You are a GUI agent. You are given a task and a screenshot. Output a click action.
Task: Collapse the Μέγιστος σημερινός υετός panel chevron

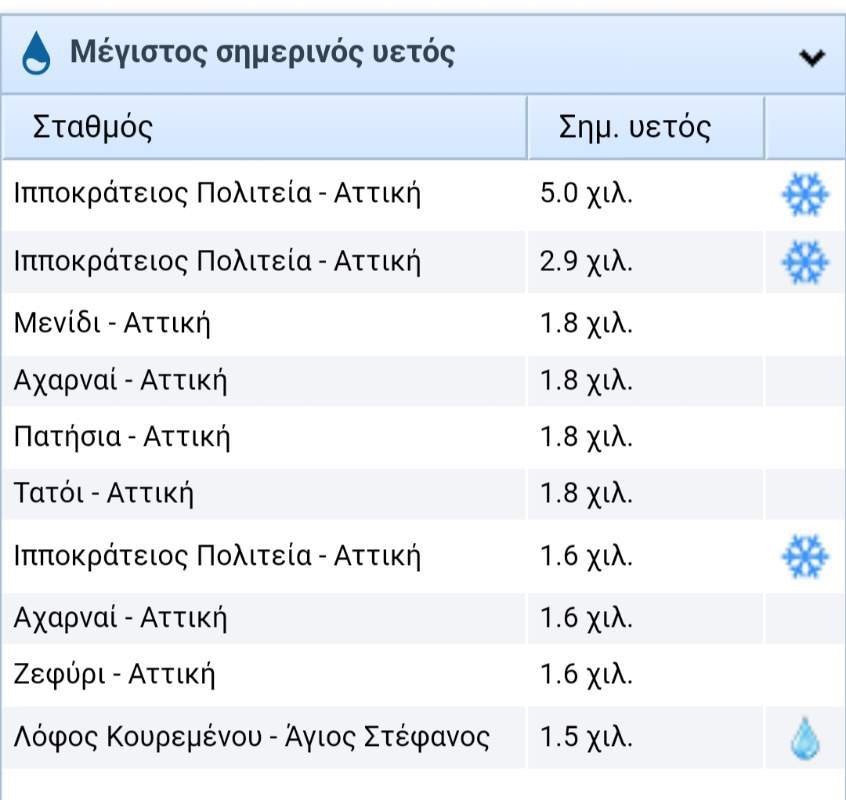tap(812, 57)
